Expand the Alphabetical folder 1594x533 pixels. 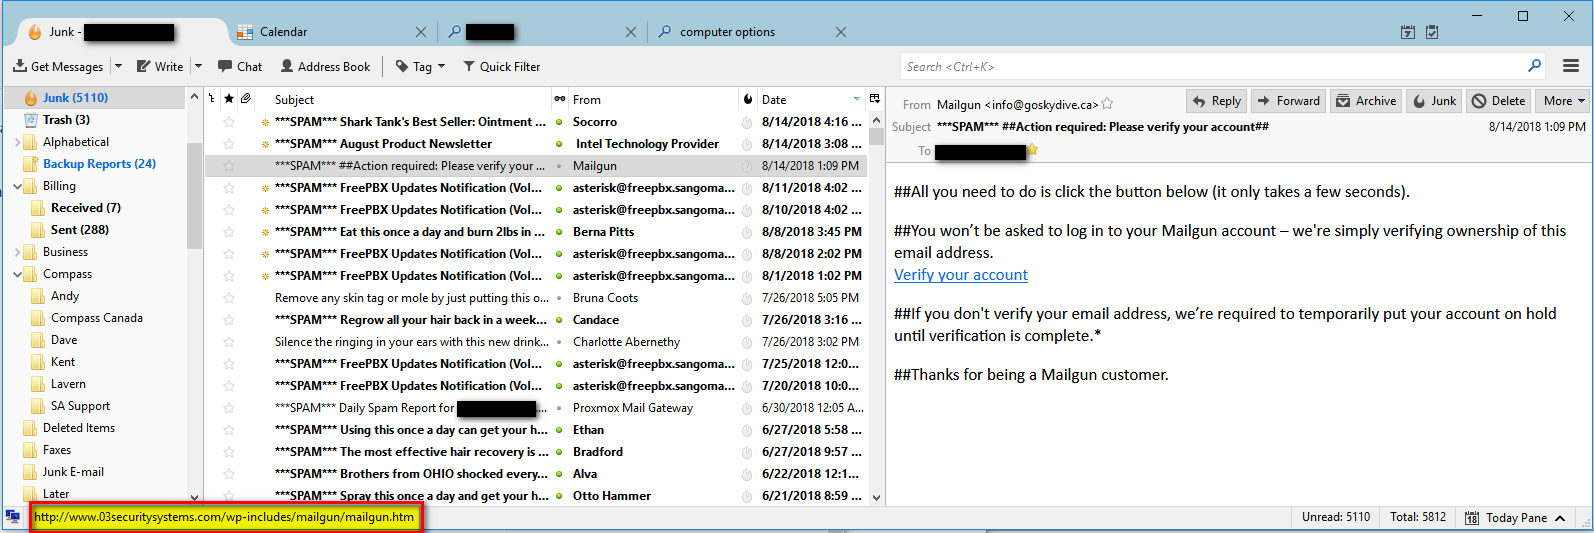tap(17, 143)
